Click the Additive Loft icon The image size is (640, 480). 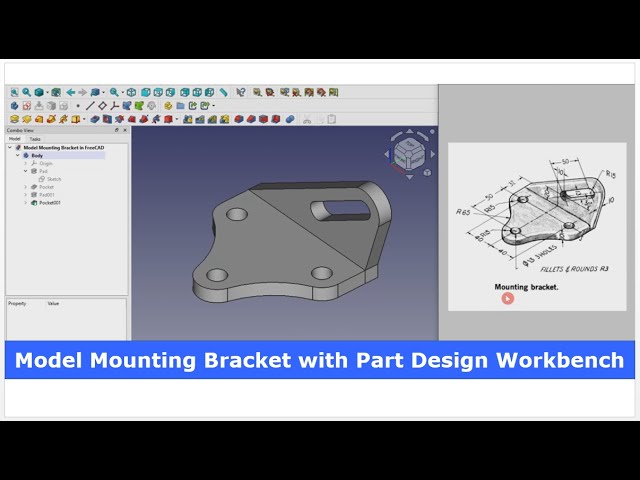pyautogui.click(x=39, y=119)
